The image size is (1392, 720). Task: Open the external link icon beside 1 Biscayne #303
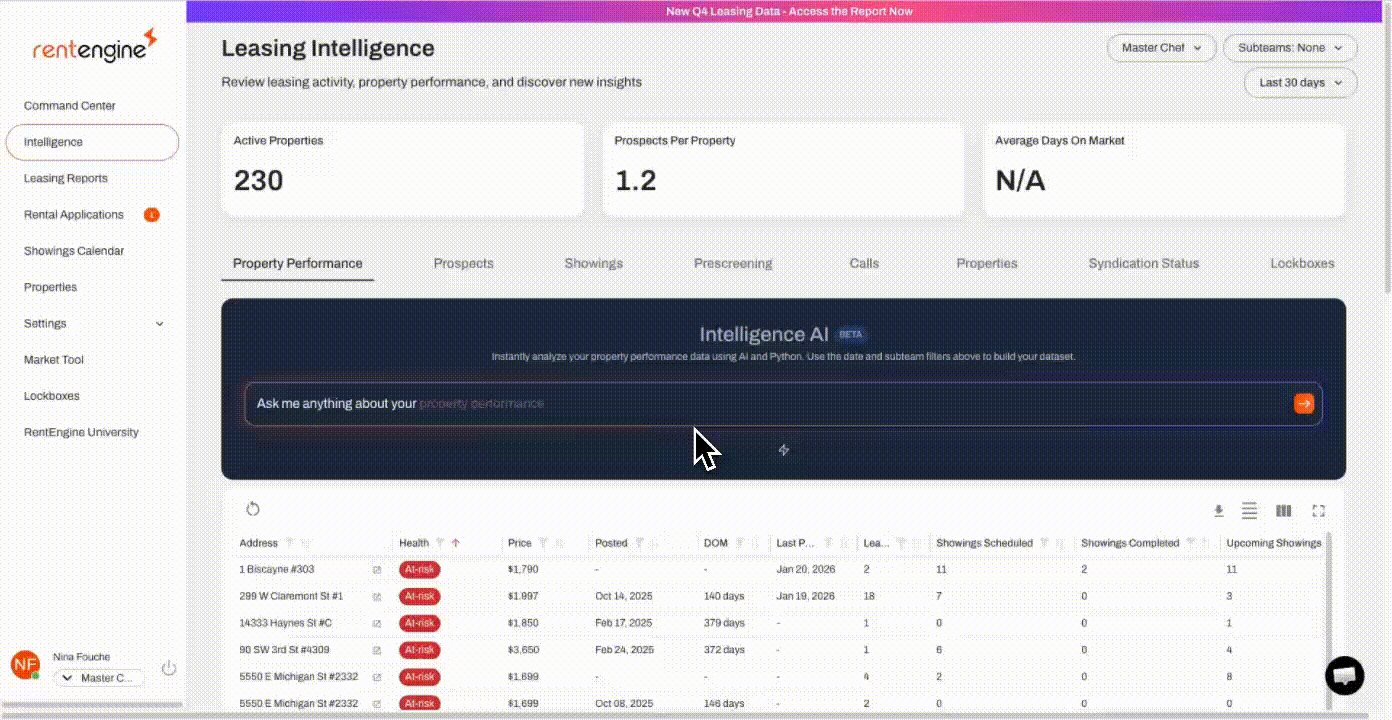pos(375,569)
